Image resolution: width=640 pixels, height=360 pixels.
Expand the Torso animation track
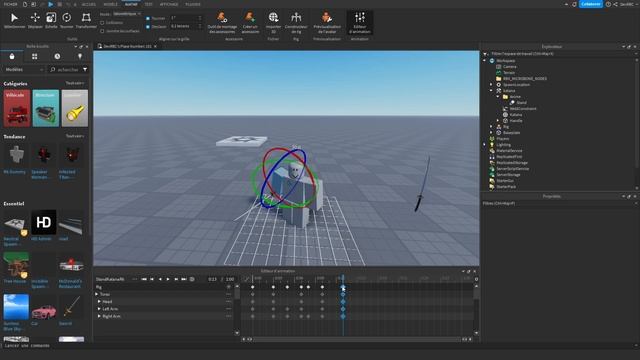click(97, 294)
